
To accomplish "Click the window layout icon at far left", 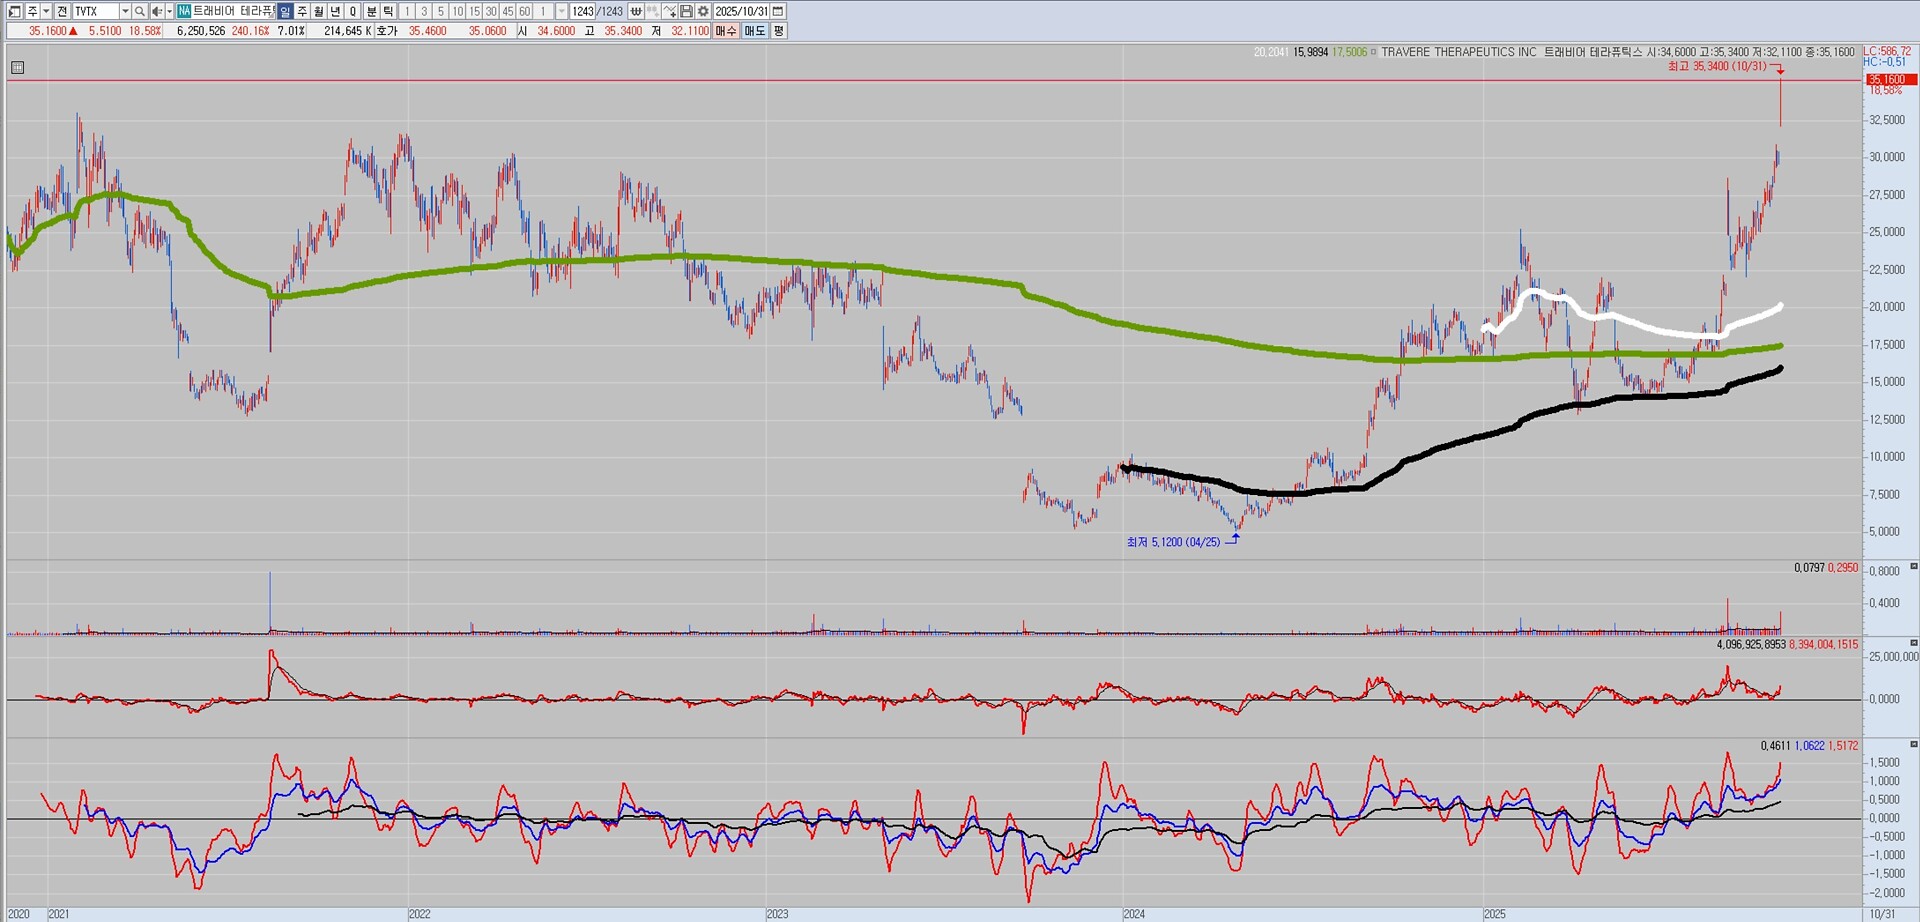I will [x=15, y=11].
